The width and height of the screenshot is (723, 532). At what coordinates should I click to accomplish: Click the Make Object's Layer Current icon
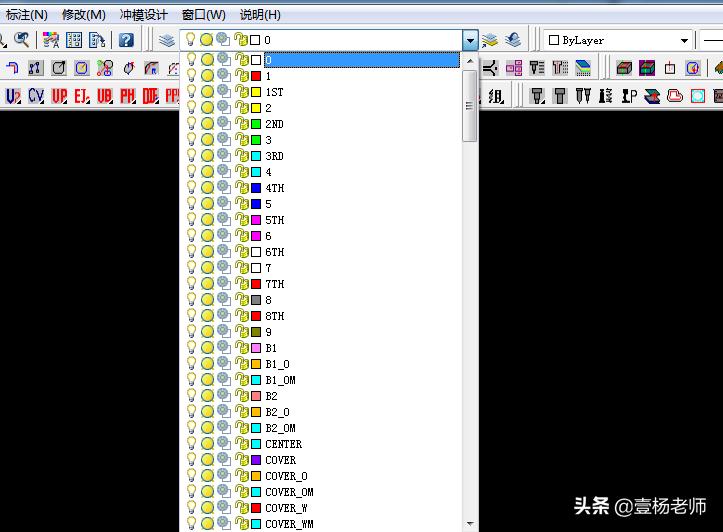[x=490, y=41]
